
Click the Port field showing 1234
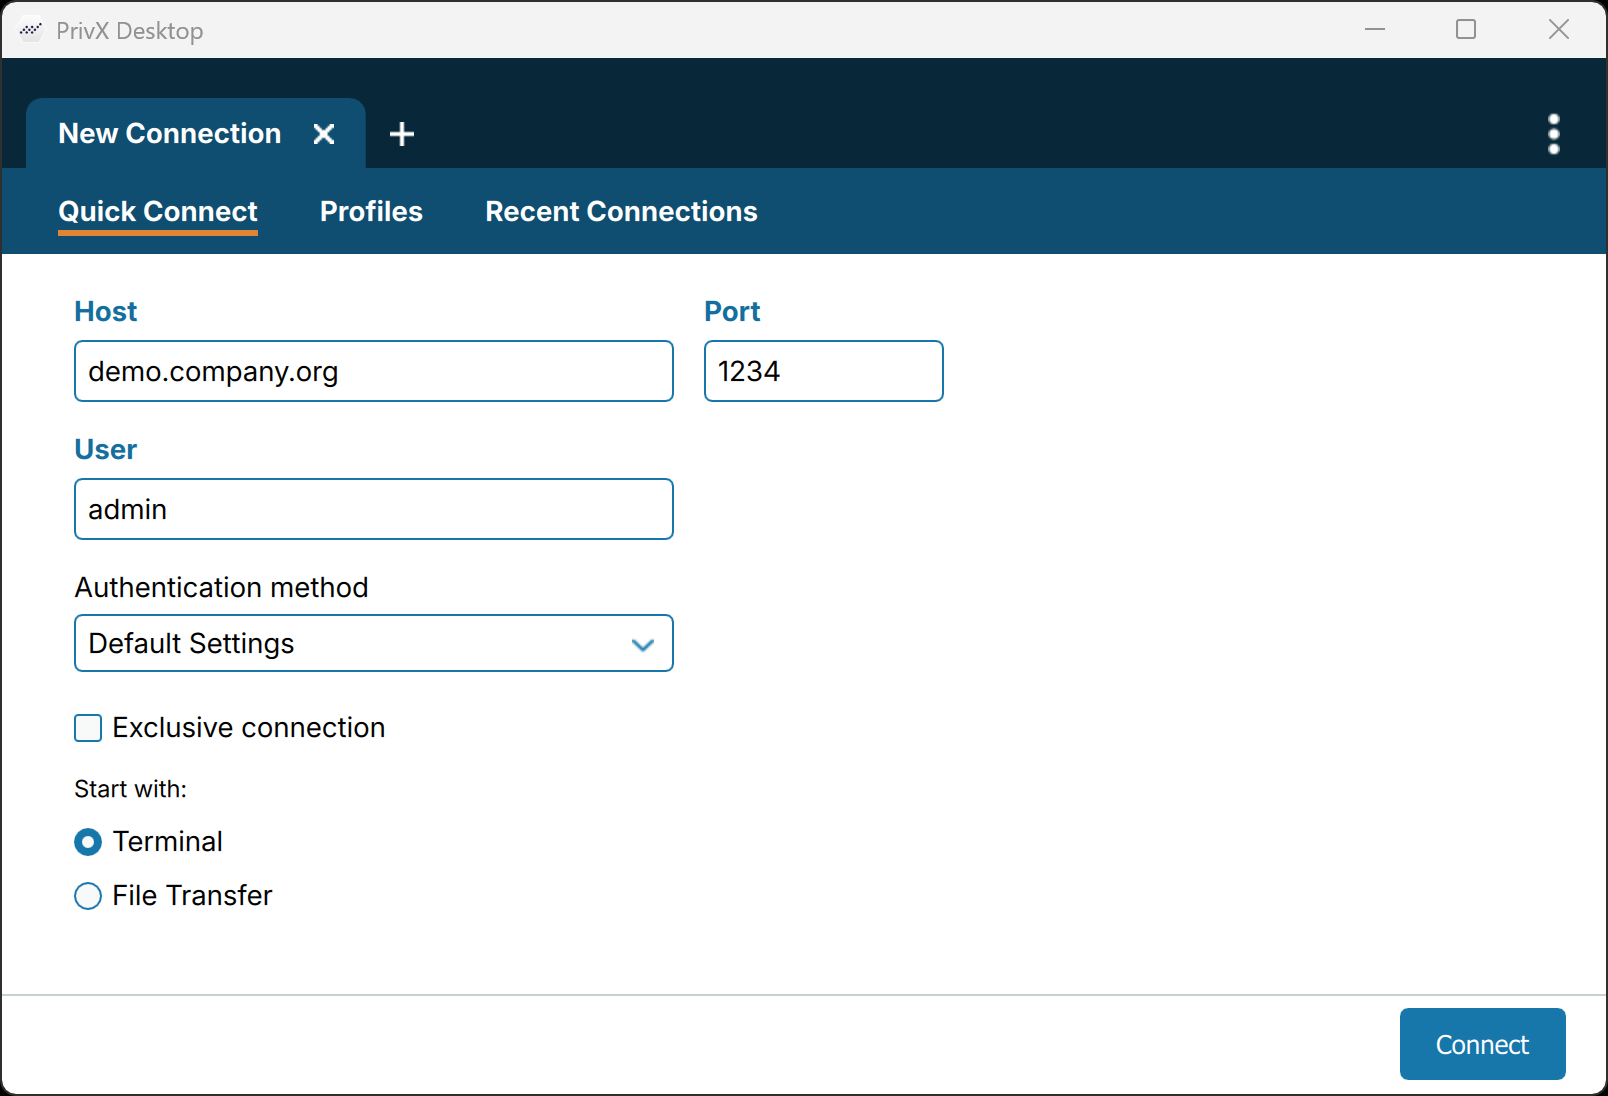point(823,371)
